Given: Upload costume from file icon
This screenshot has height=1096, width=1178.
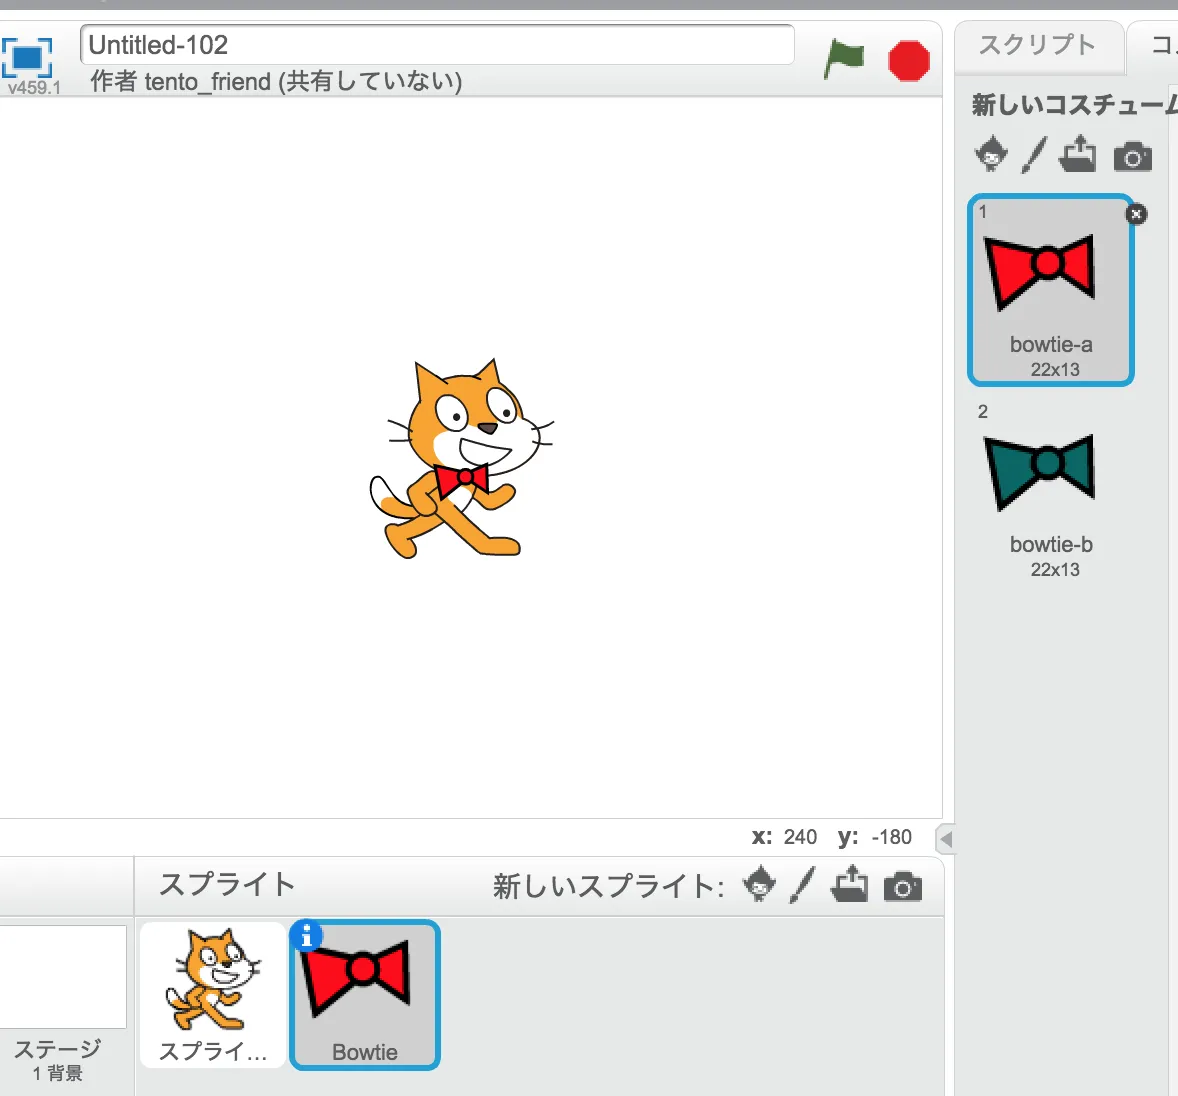Looking at the screenshot, I should tap(1077, 153).
